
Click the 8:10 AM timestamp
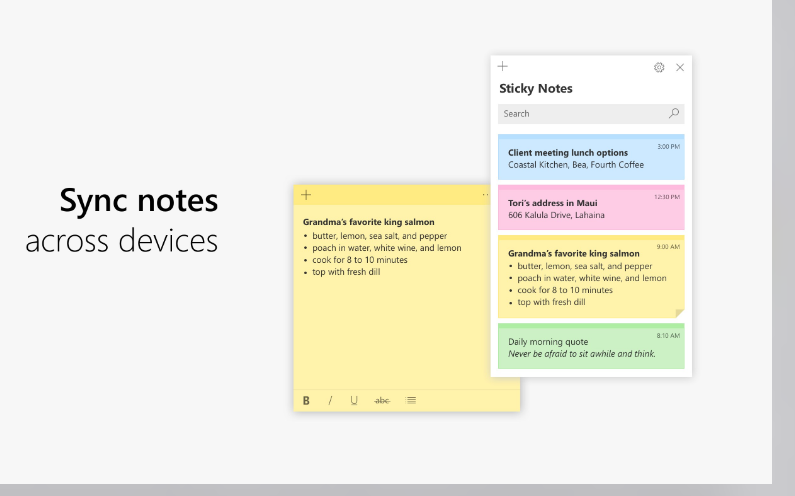[x=668, y=336]
